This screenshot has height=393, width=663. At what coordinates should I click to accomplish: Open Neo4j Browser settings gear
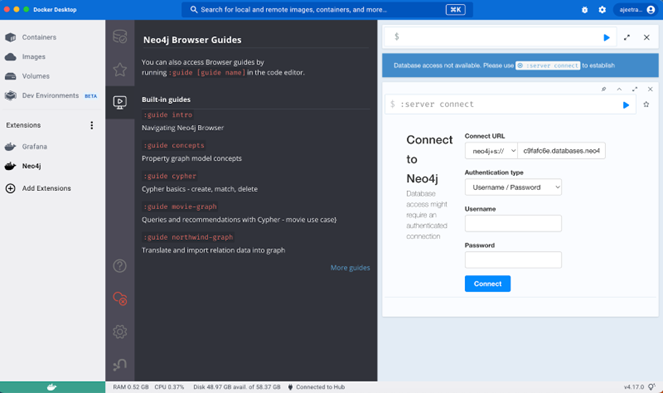coord(120,332)
